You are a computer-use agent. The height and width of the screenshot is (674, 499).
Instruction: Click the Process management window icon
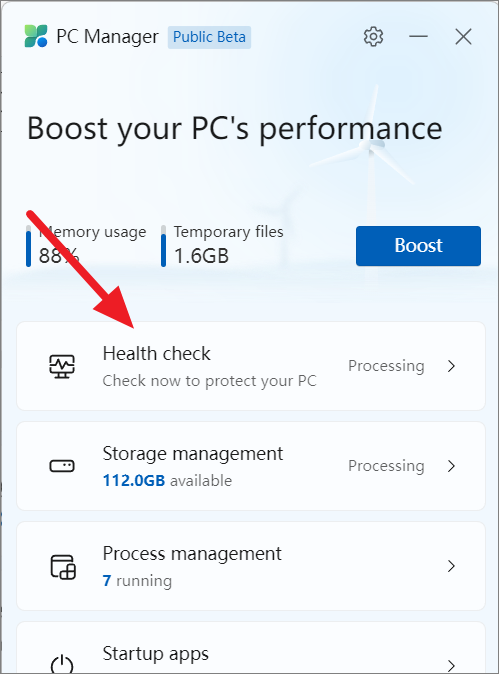63,567
